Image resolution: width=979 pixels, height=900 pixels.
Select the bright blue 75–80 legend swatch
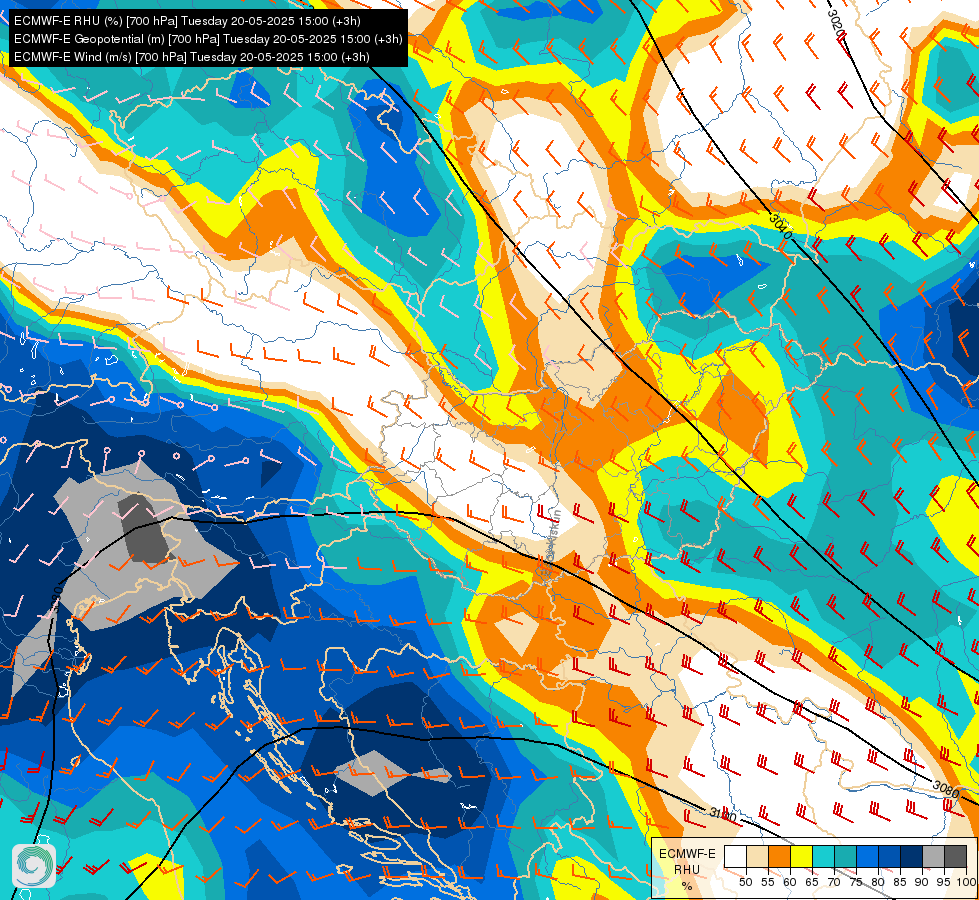tap(867, 856)
